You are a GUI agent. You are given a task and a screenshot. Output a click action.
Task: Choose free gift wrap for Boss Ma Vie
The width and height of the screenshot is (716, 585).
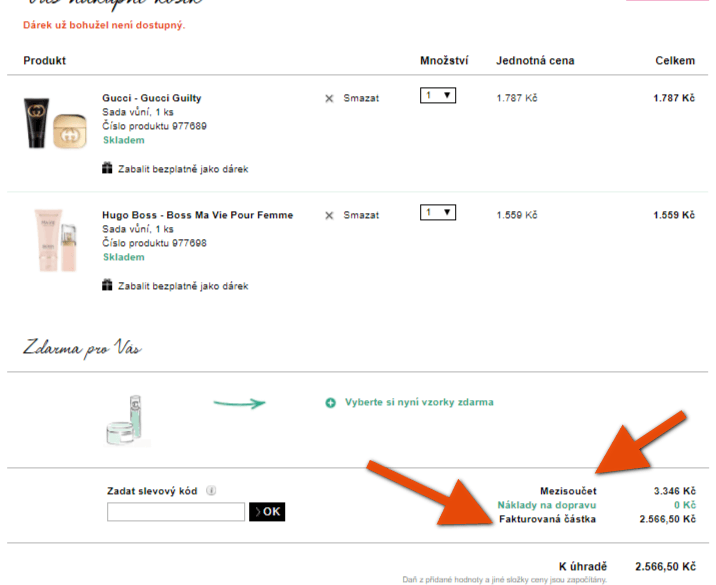click(183, 286)
